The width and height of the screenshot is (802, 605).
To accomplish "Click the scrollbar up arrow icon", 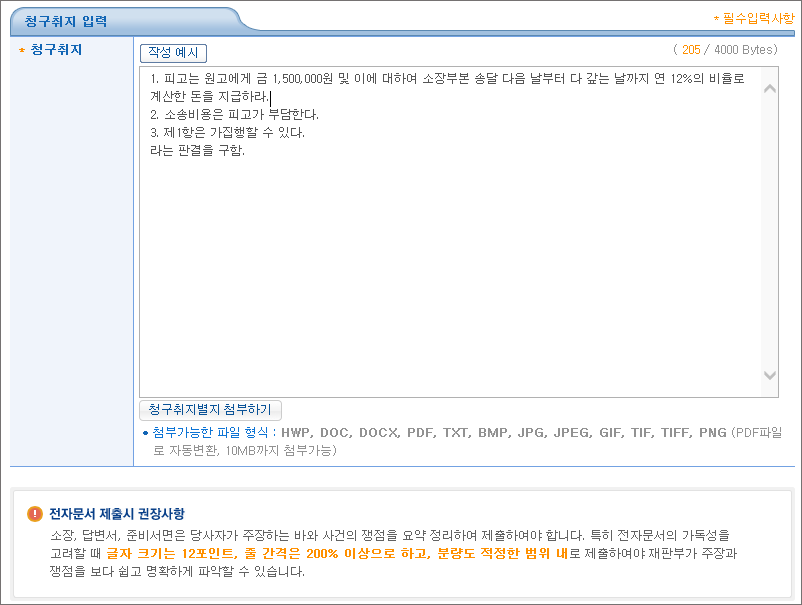I will pyautogui.click(x=769, y=87).
